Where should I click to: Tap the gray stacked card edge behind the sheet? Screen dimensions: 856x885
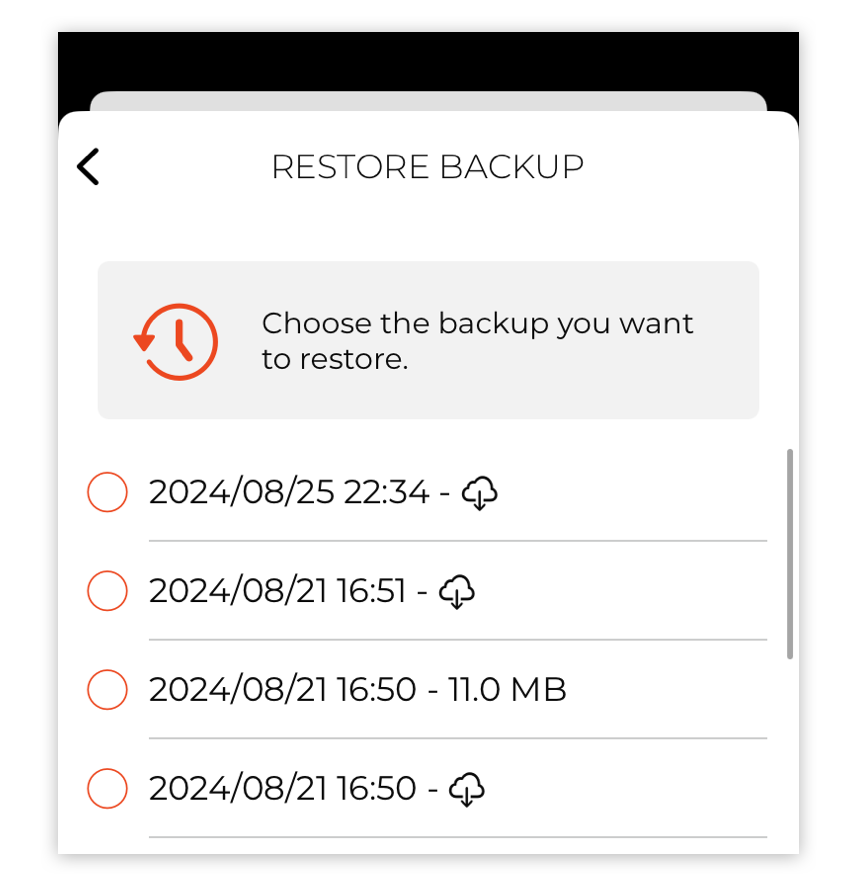click(x=428, y=100)
